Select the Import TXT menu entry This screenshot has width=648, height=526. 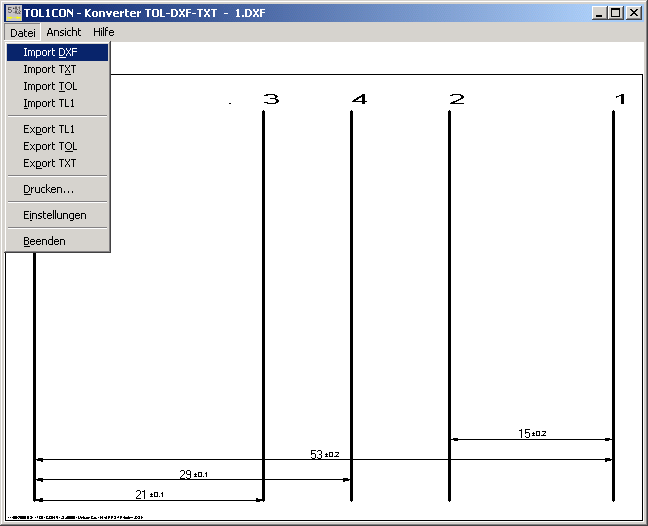50,69
